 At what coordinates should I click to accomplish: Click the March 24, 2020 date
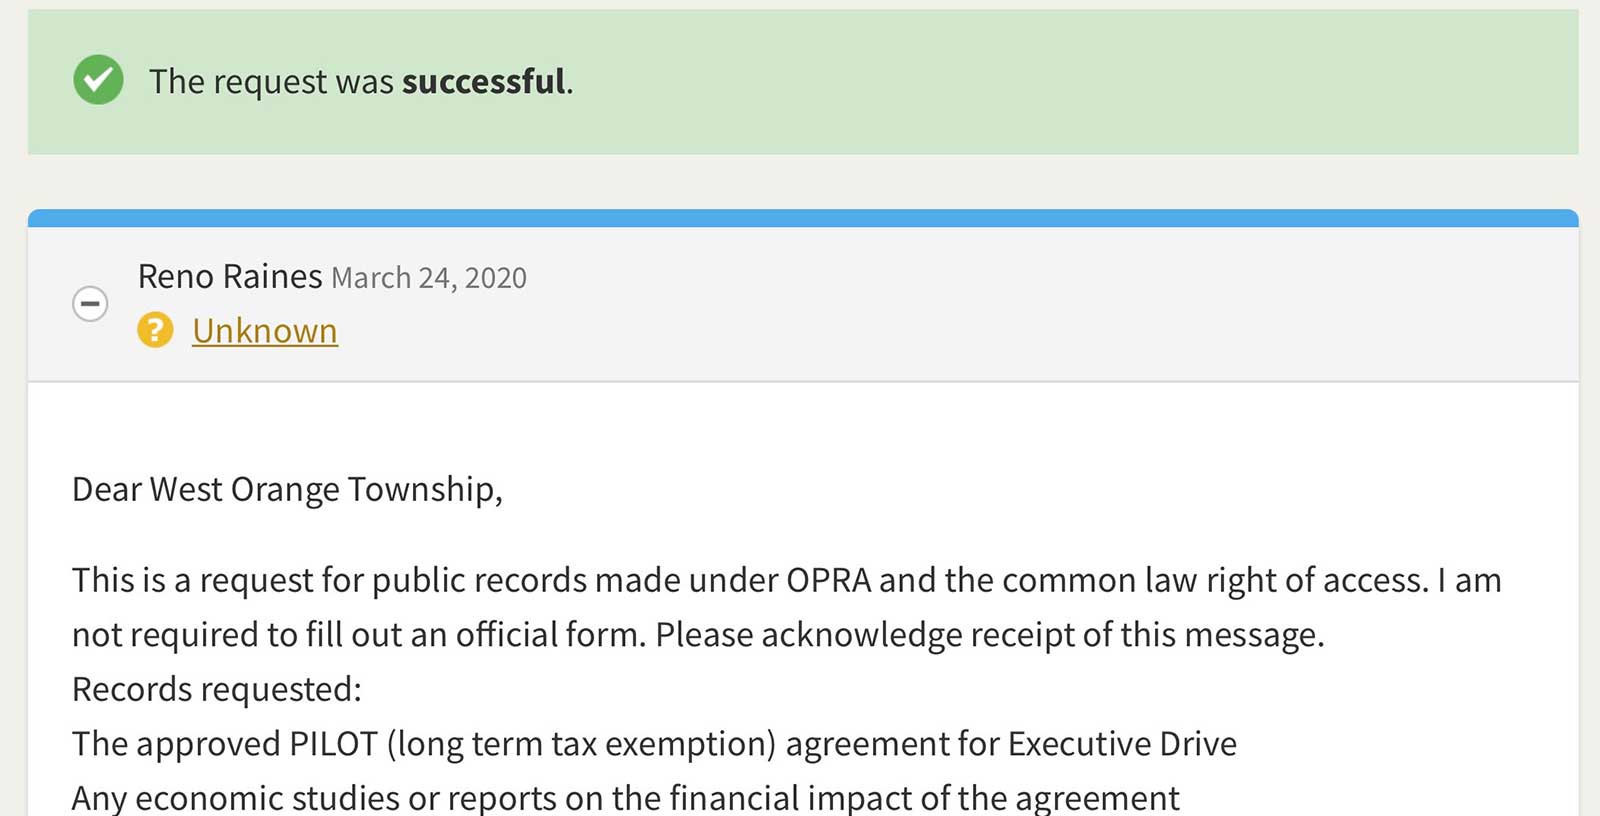click(429, 277)
